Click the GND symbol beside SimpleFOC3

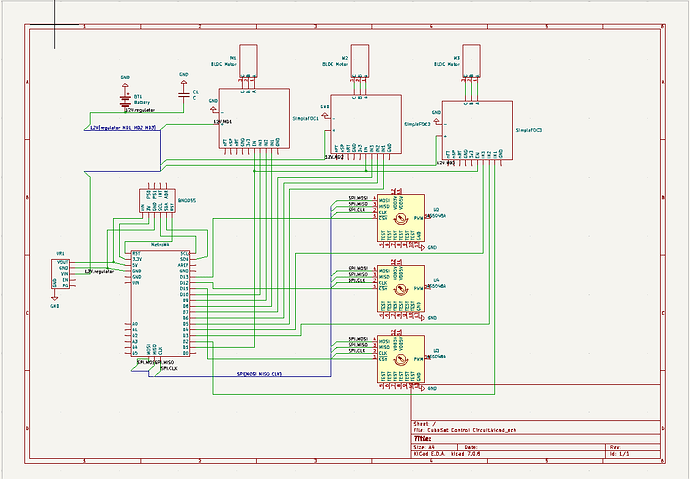coord(437,117)
